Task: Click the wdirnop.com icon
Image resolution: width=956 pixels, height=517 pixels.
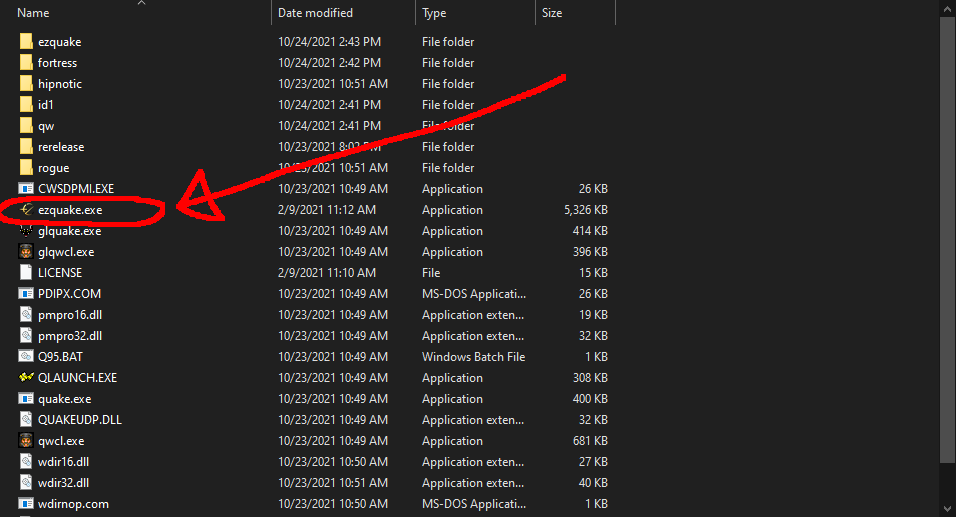Action: click(26, 504)
